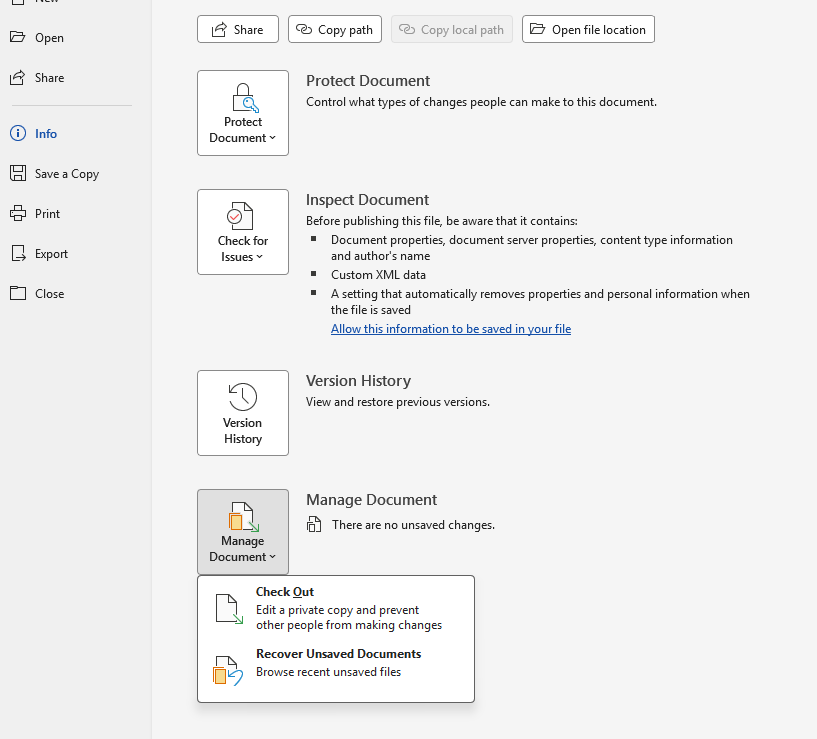
Task: Expand the Protect Document dropdown
Action: 243,113
